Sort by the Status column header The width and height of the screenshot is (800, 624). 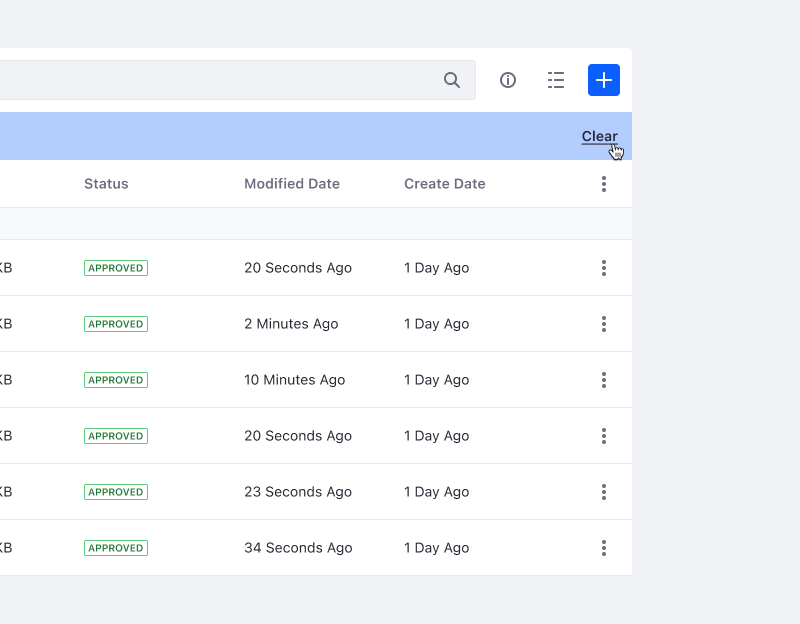tap(106, 184)
